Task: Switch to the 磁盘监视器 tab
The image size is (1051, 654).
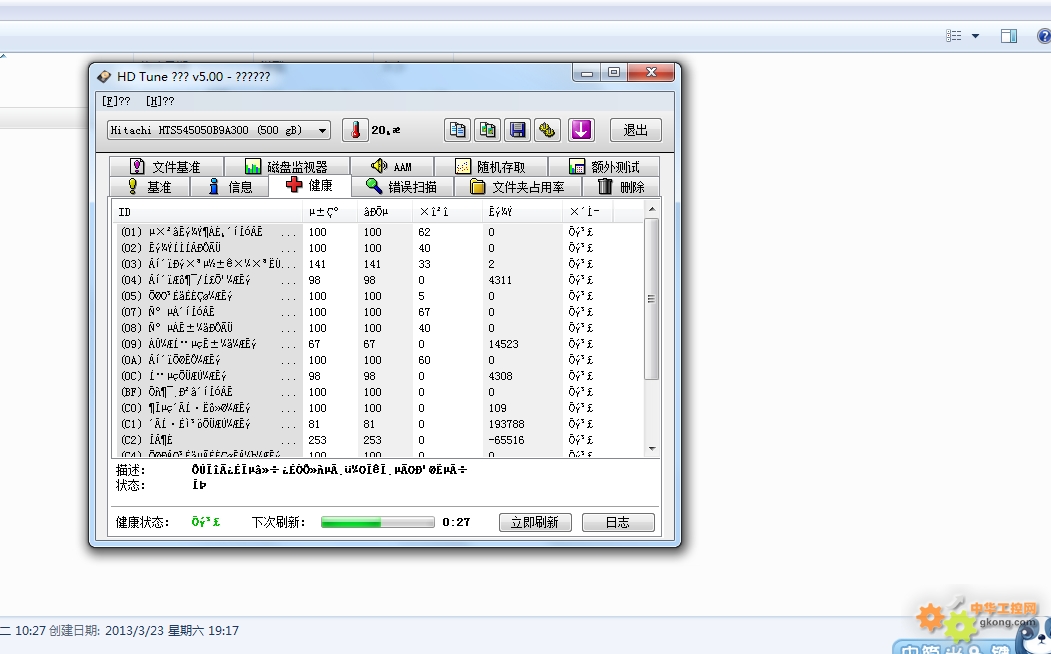Action: pos(287,166)
